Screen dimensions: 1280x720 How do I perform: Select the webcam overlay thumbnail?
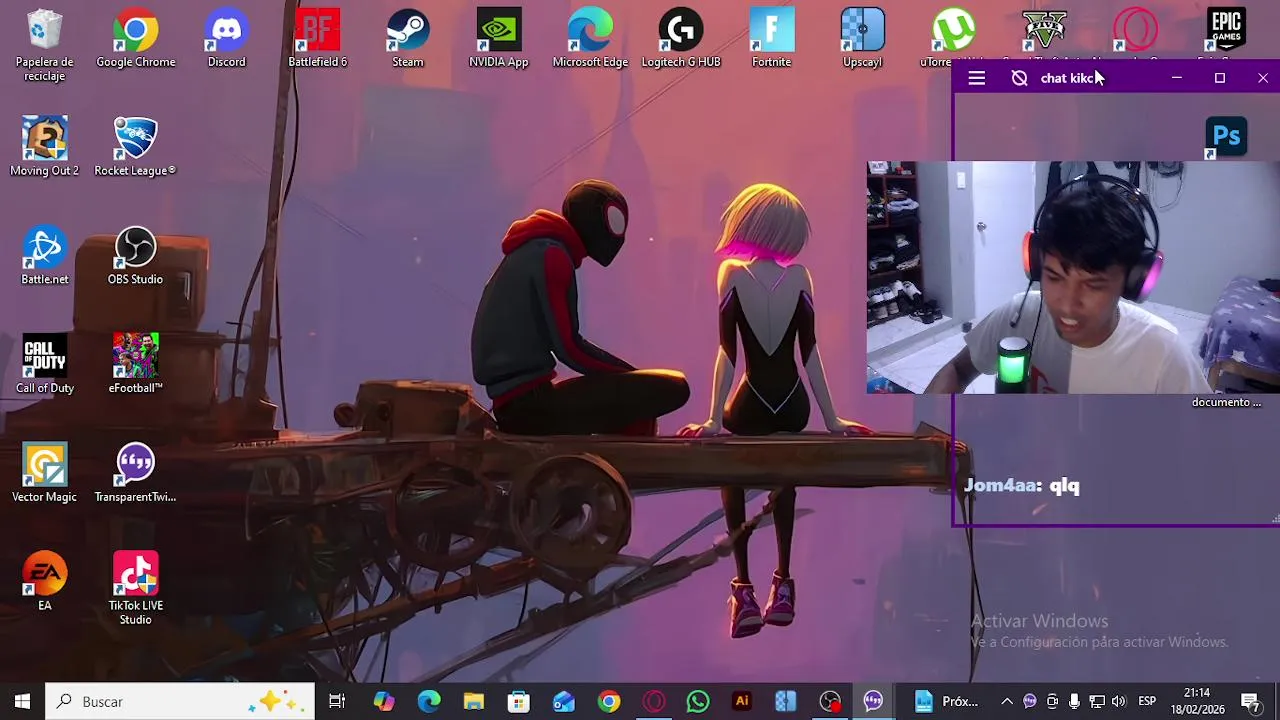click(x=1073, y=278)
